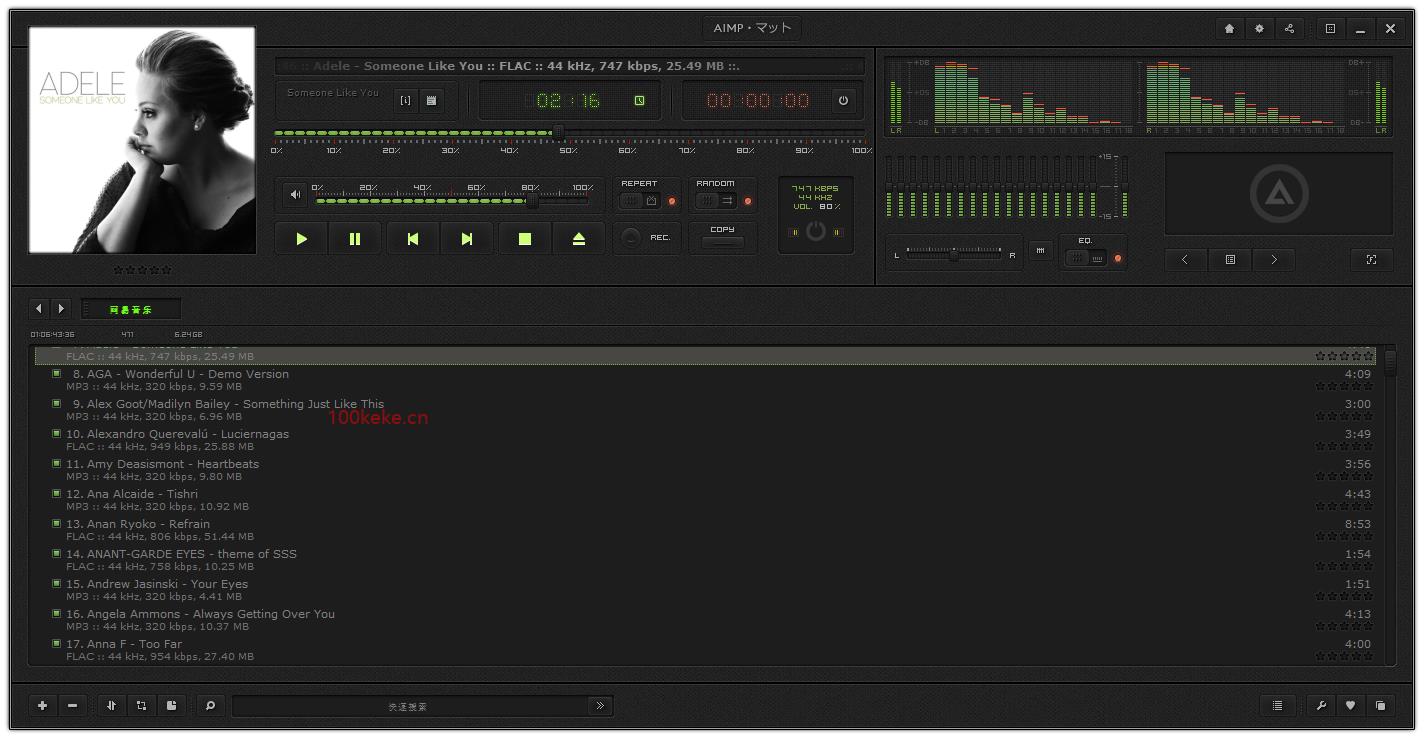
Task: Uncheck AGA - Wonderful U track checkbox
Action: point(57,374)
